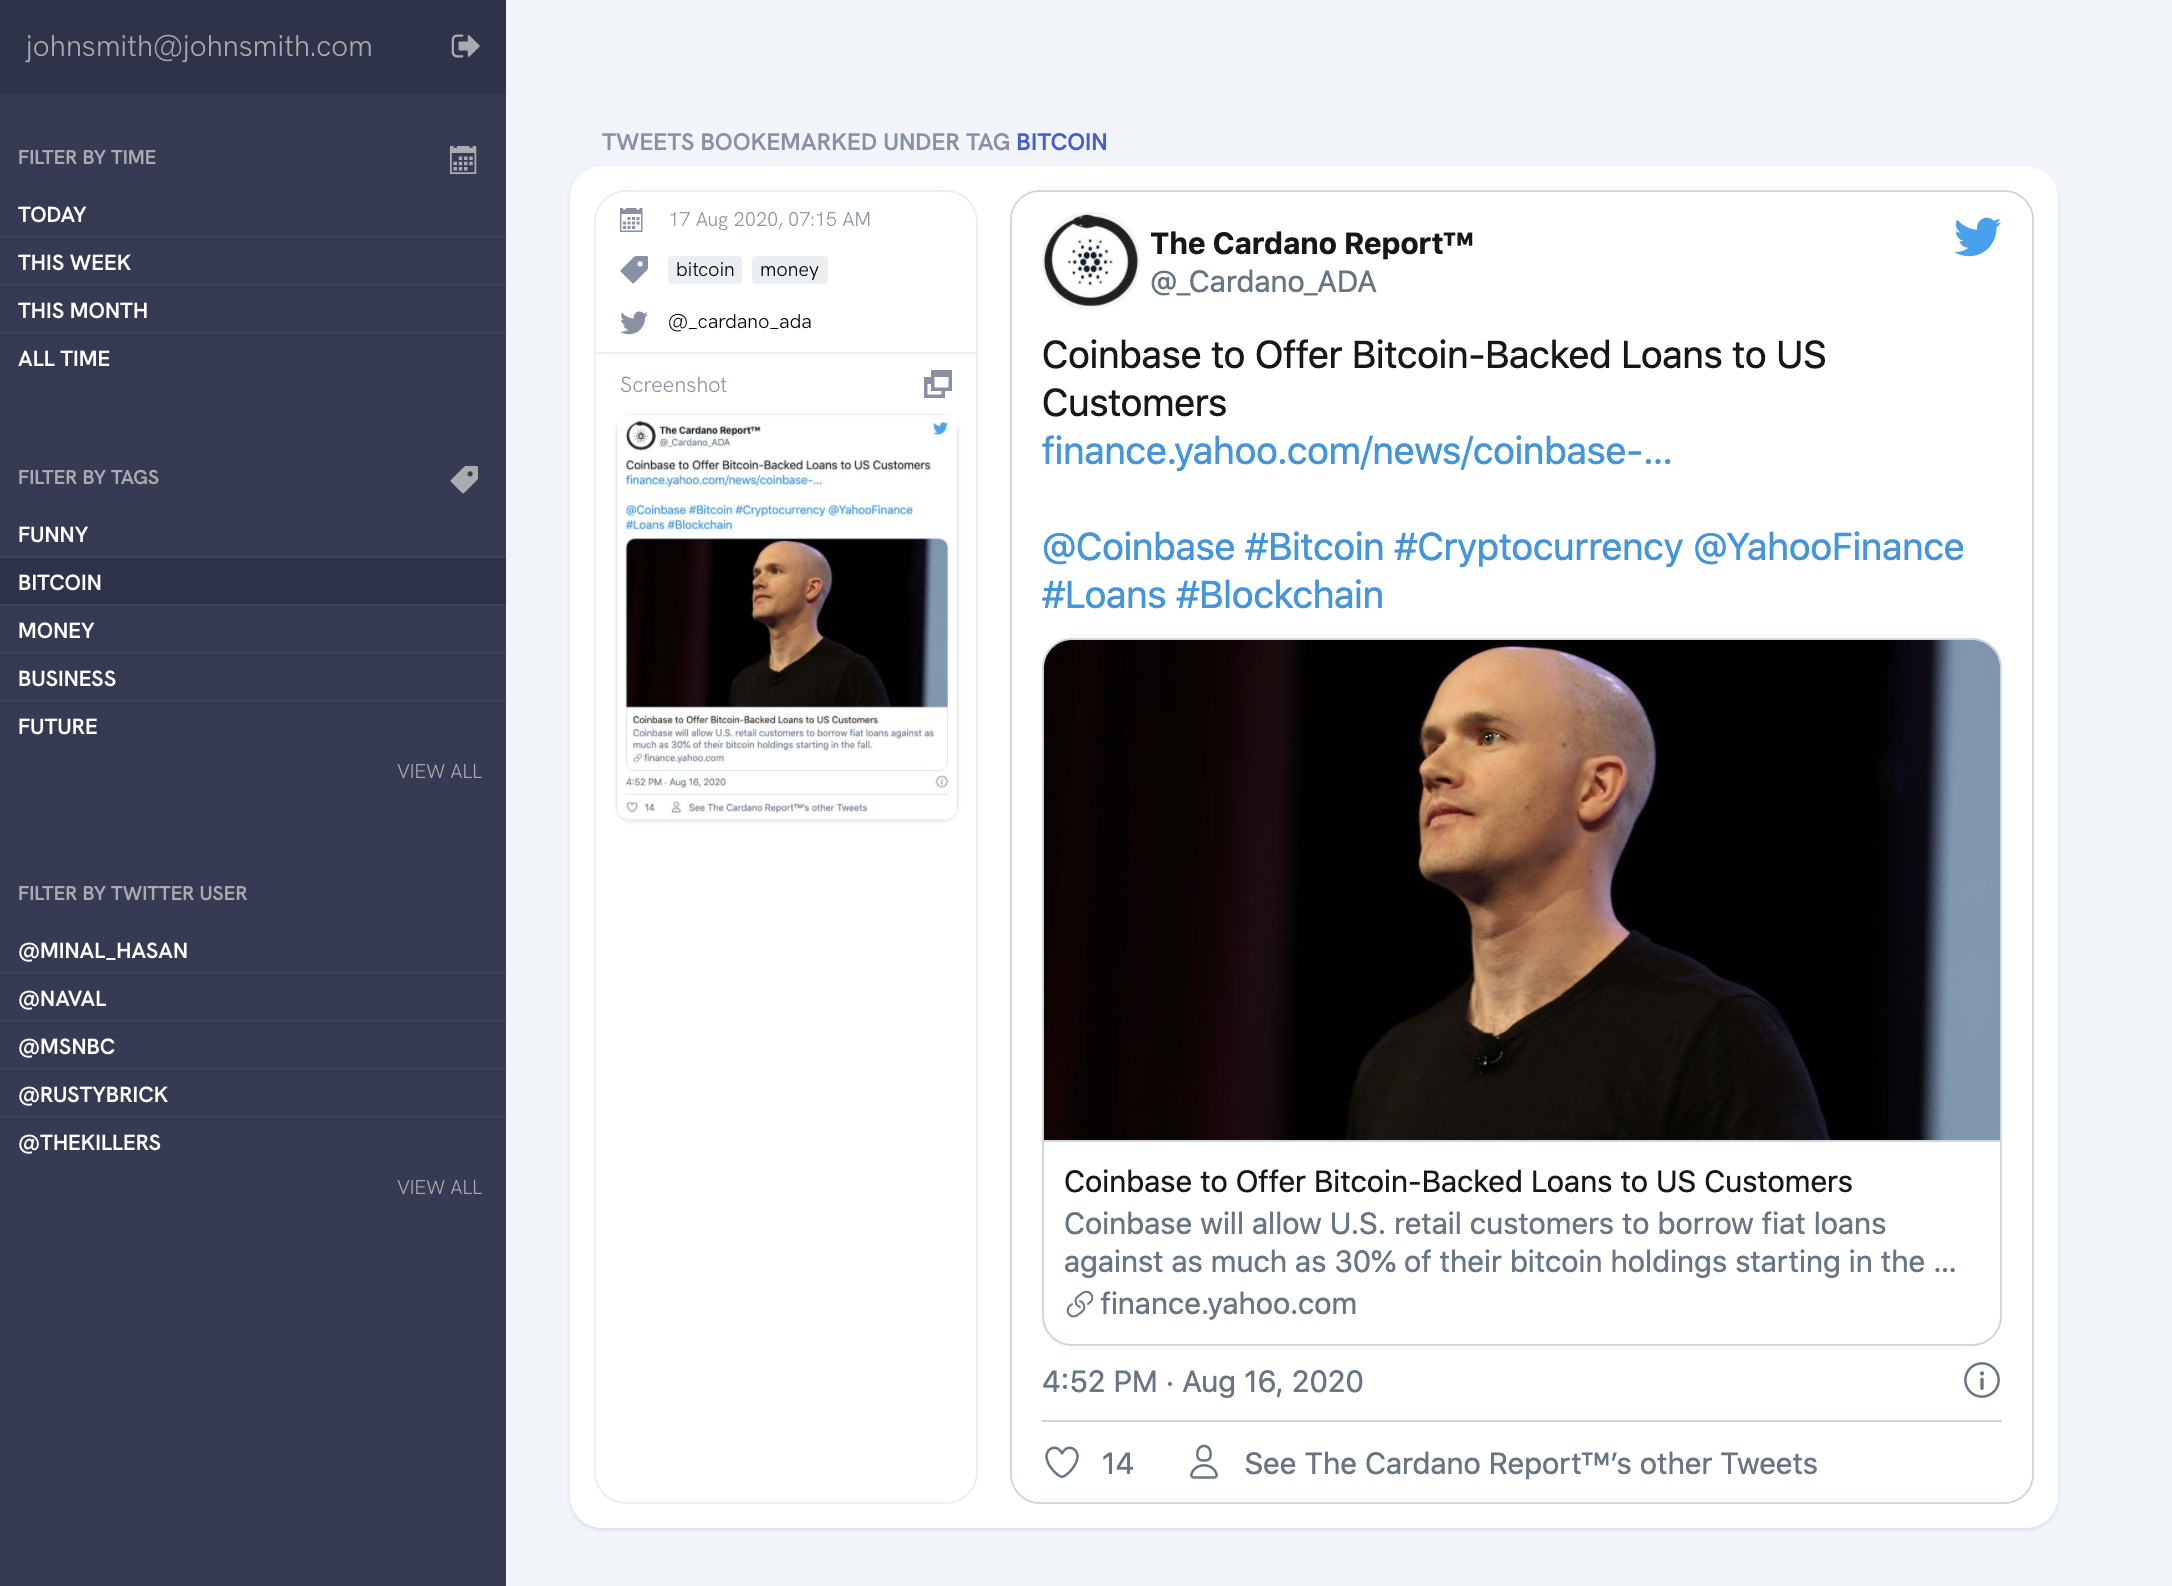Click the like count 14
The height and width of the screenshot is (1586, 2172).
1117,1463
